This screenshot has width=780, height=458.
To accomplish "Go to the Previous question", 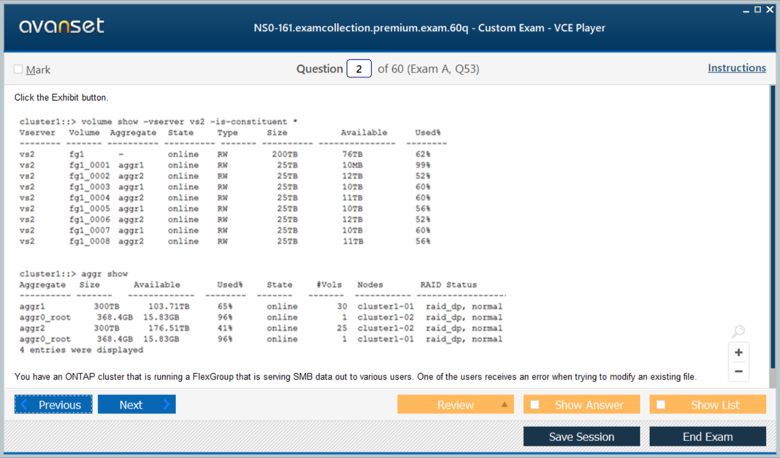I will [53, 405].
